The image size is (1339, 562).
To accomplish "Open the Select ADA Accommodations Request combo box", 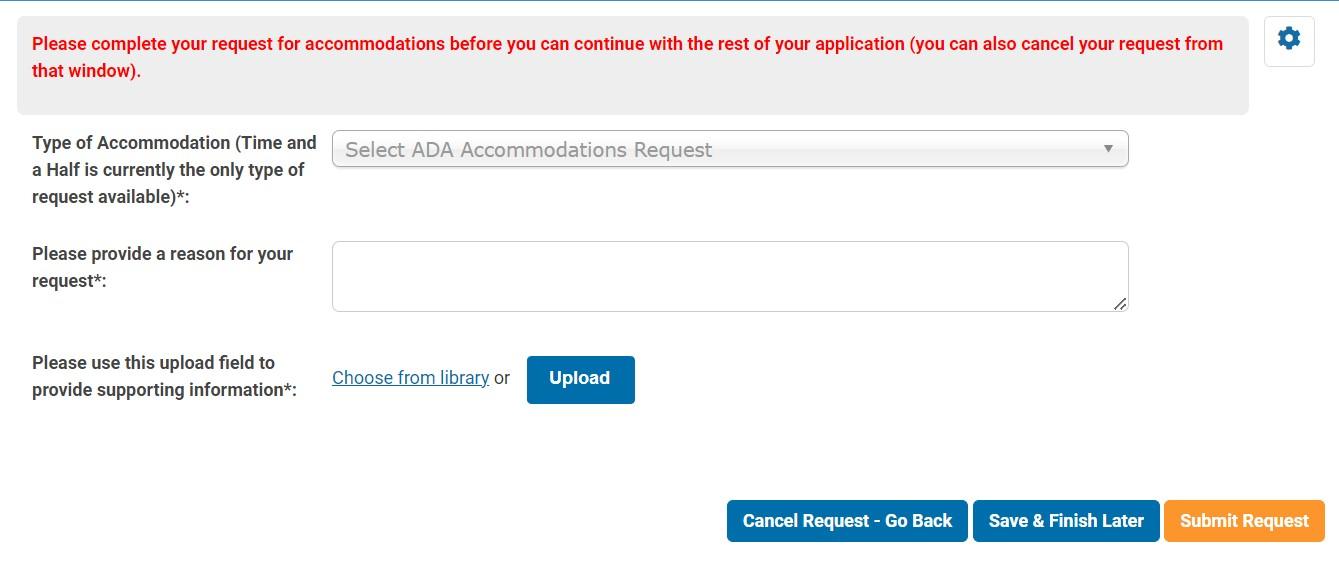I will point(730,149).
